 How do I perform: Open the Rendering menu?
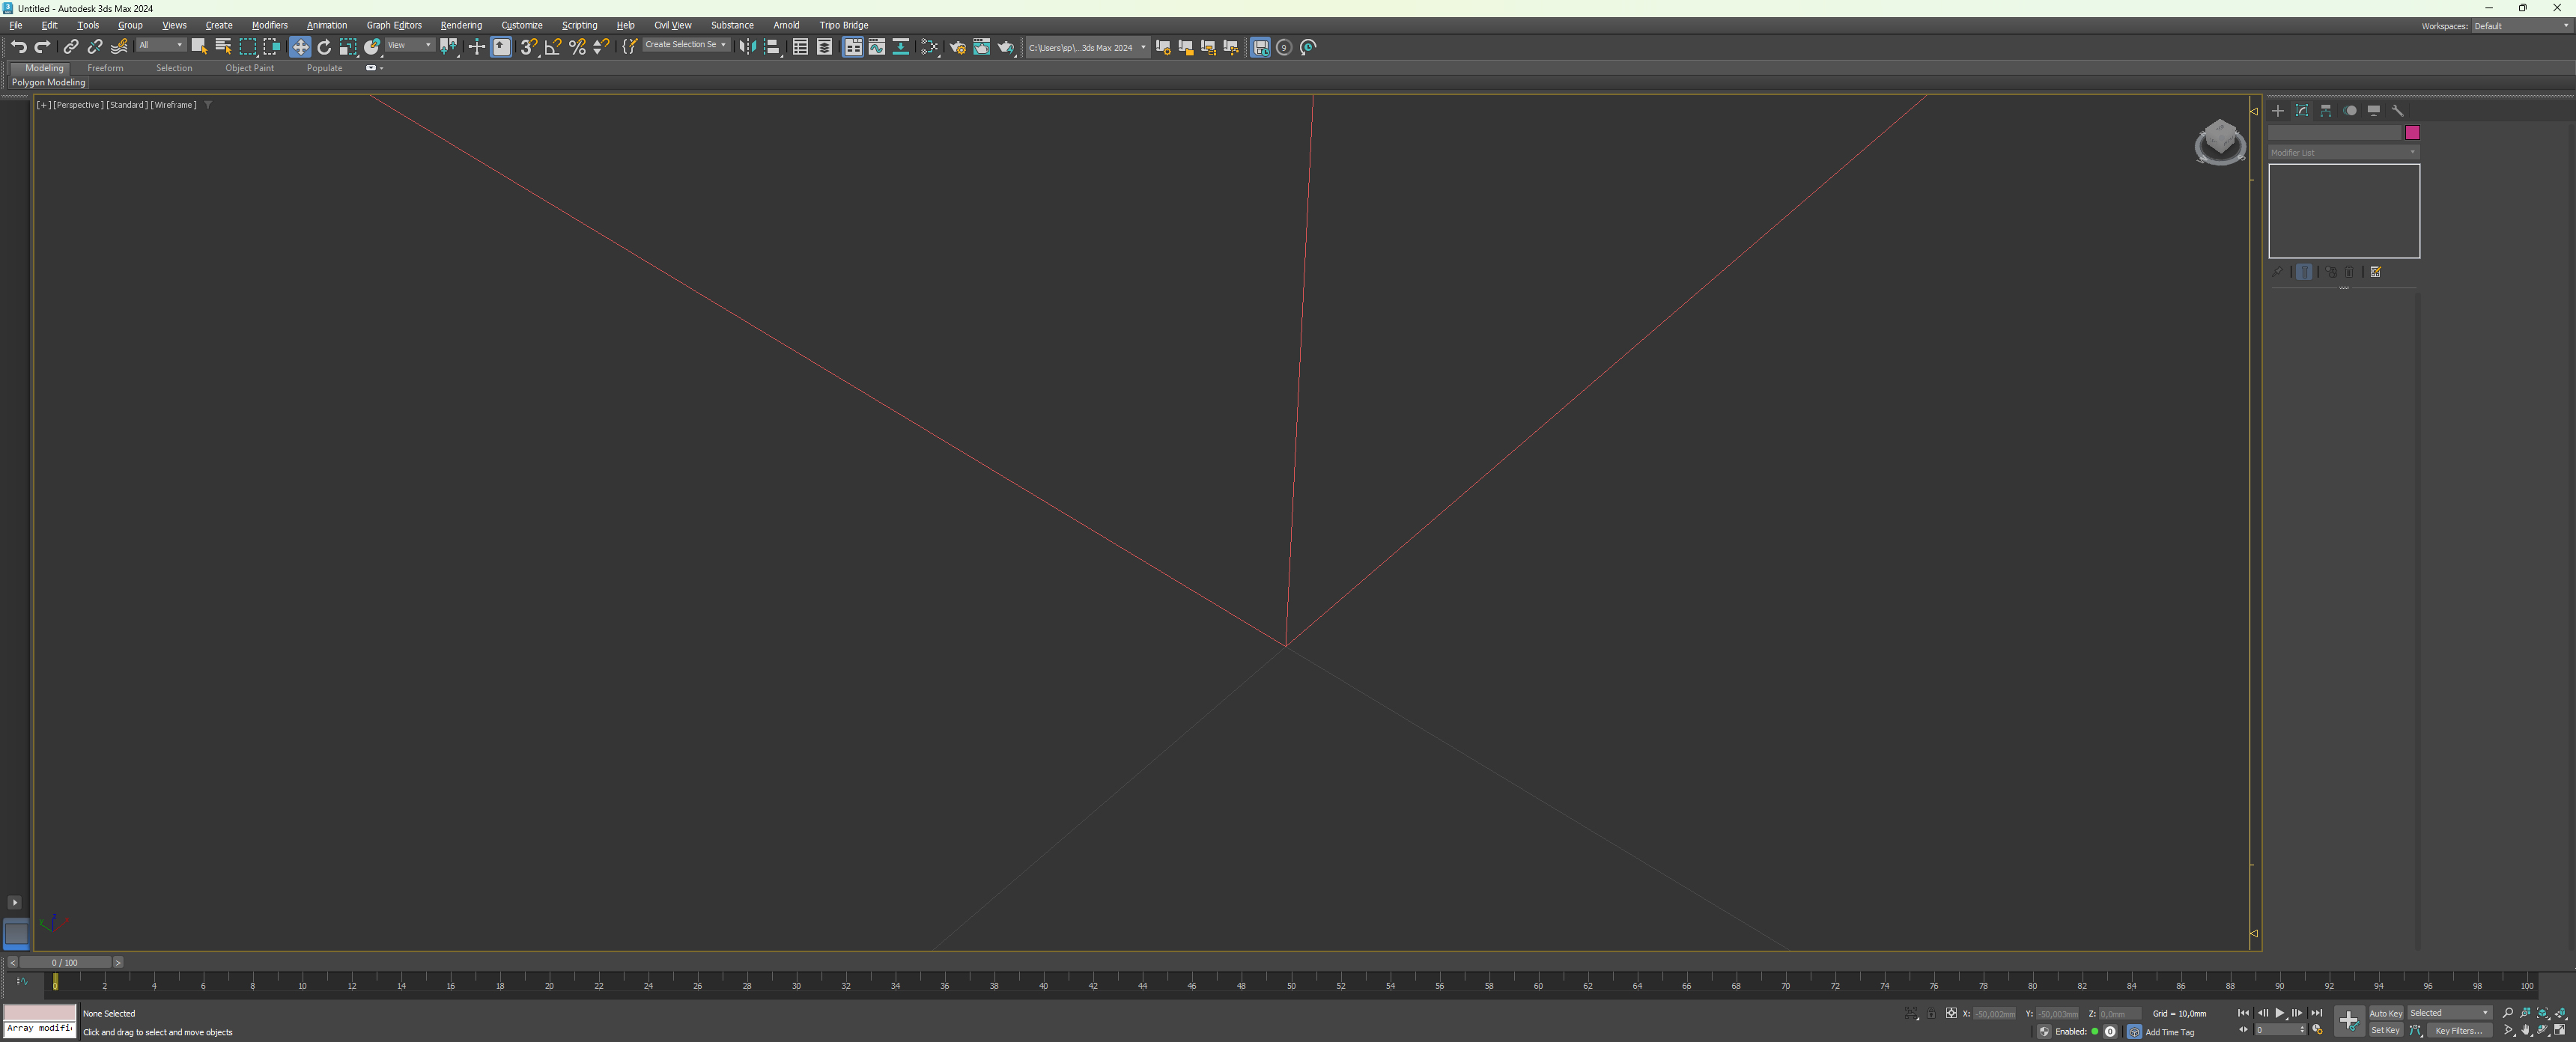click(461, 25)
